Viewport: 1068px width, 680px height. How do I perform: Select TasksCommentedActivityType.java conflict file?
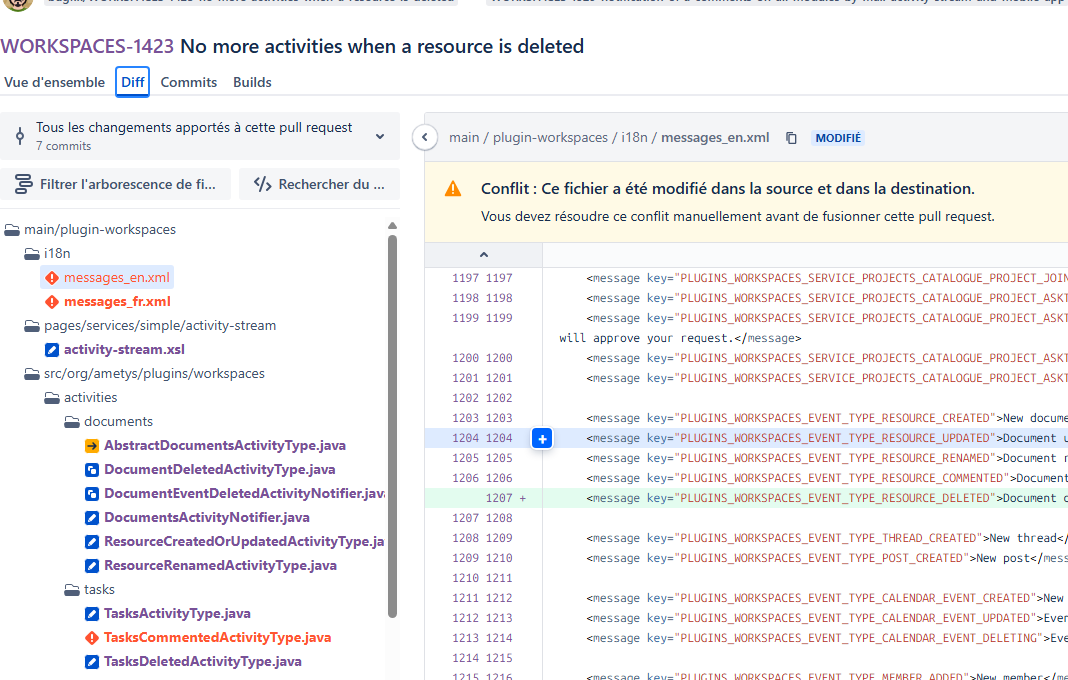(x=216, y=637)
